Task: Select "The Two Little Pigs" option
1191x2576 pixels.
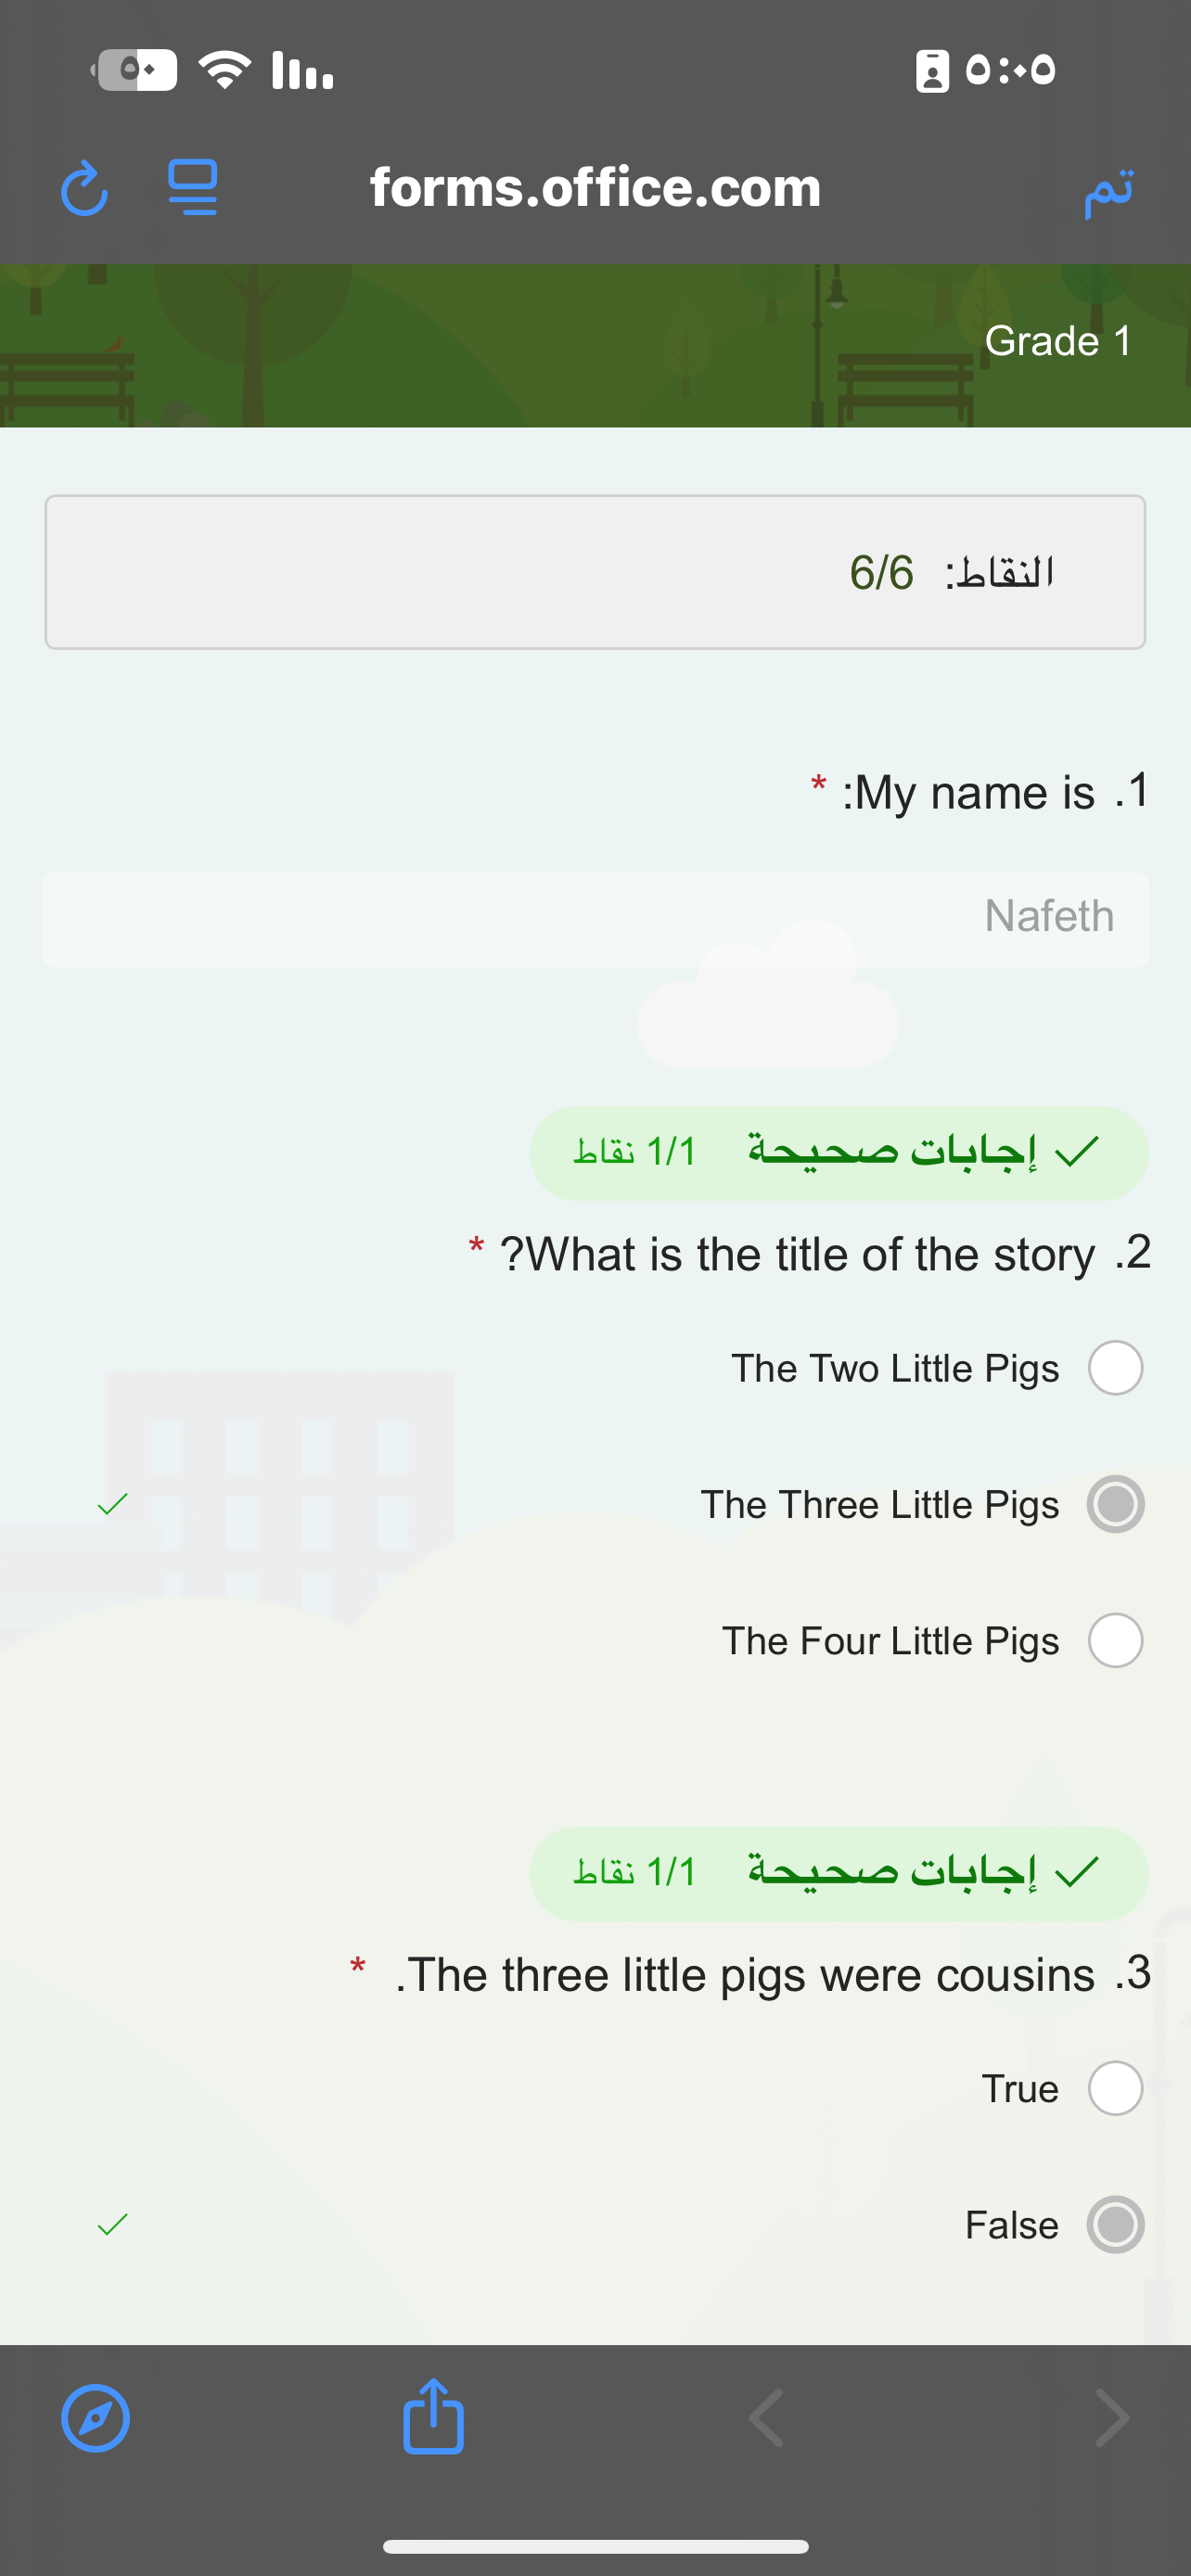Action: click(1115, 1368)
